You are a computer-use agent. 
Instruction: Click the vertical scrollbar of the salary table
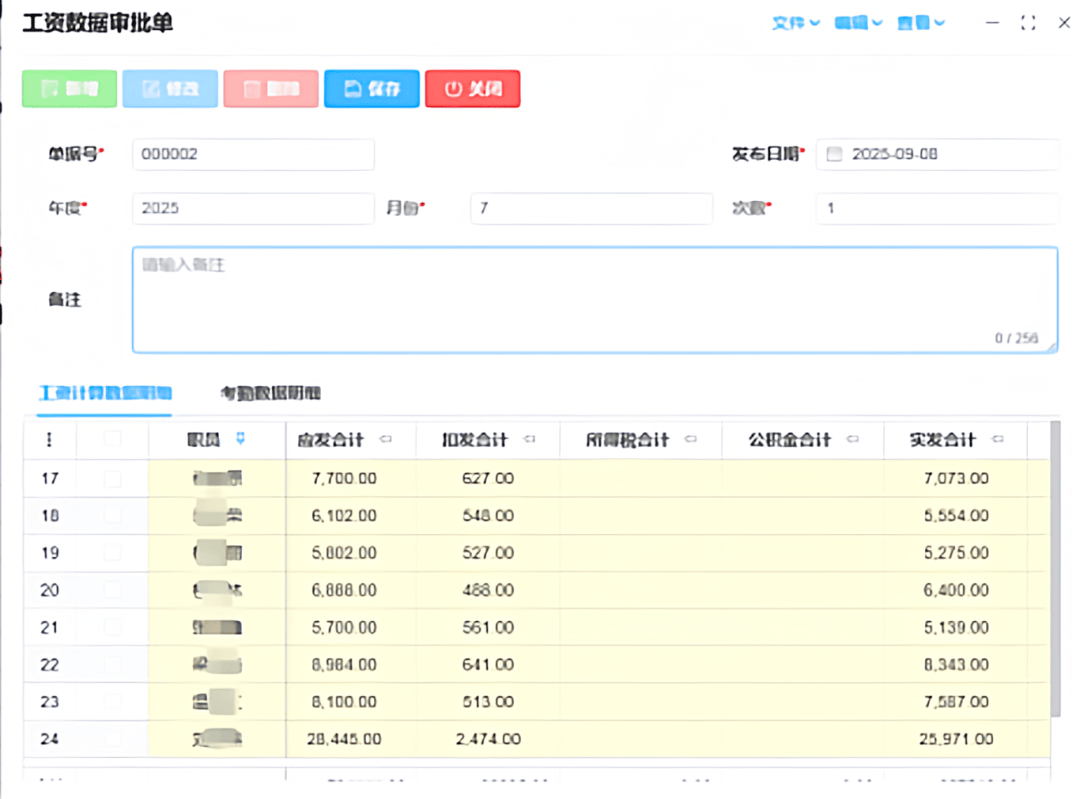[1055, 569]
